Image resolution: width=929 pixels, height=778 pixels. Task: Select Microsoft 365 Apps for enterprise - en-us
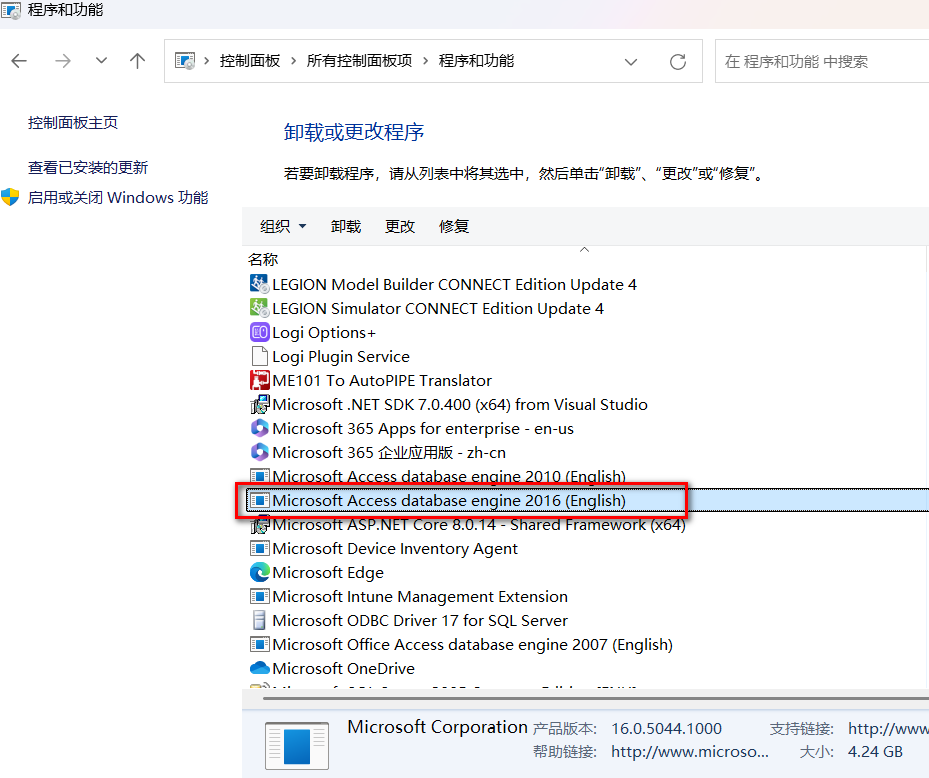(x=423, y=428)
